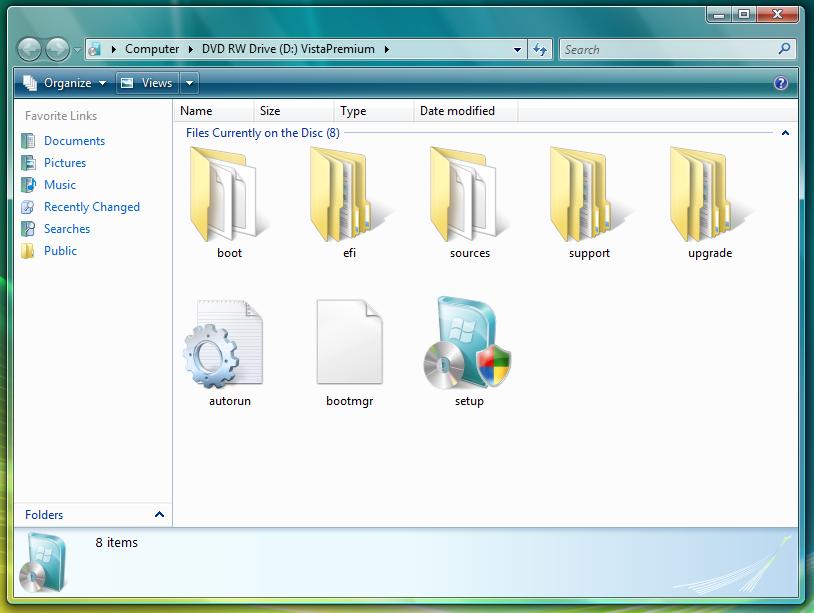This screenshot has width=814, height=613.
Task: Open recent pages dropdown beside Forward
Action: click(77, 50)
